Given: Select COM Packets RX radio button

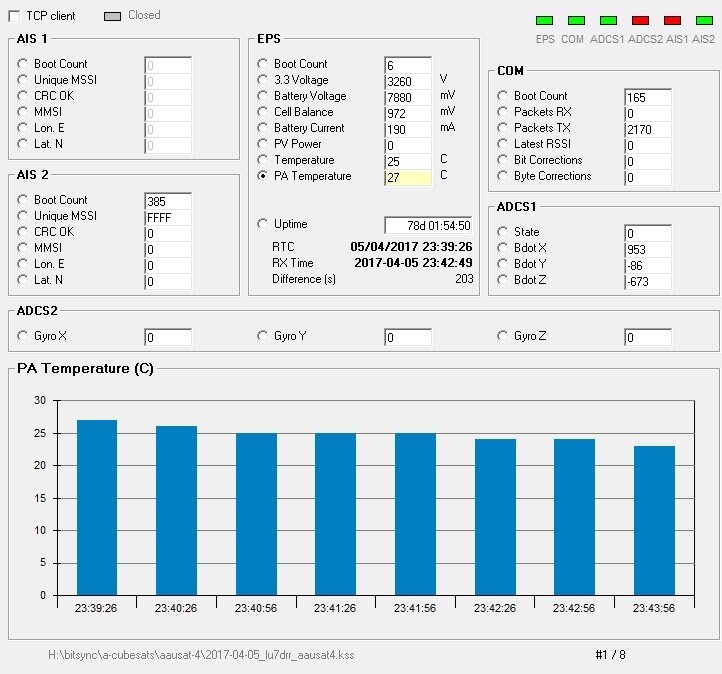Looking at the screenshot, I should (502, 112).
